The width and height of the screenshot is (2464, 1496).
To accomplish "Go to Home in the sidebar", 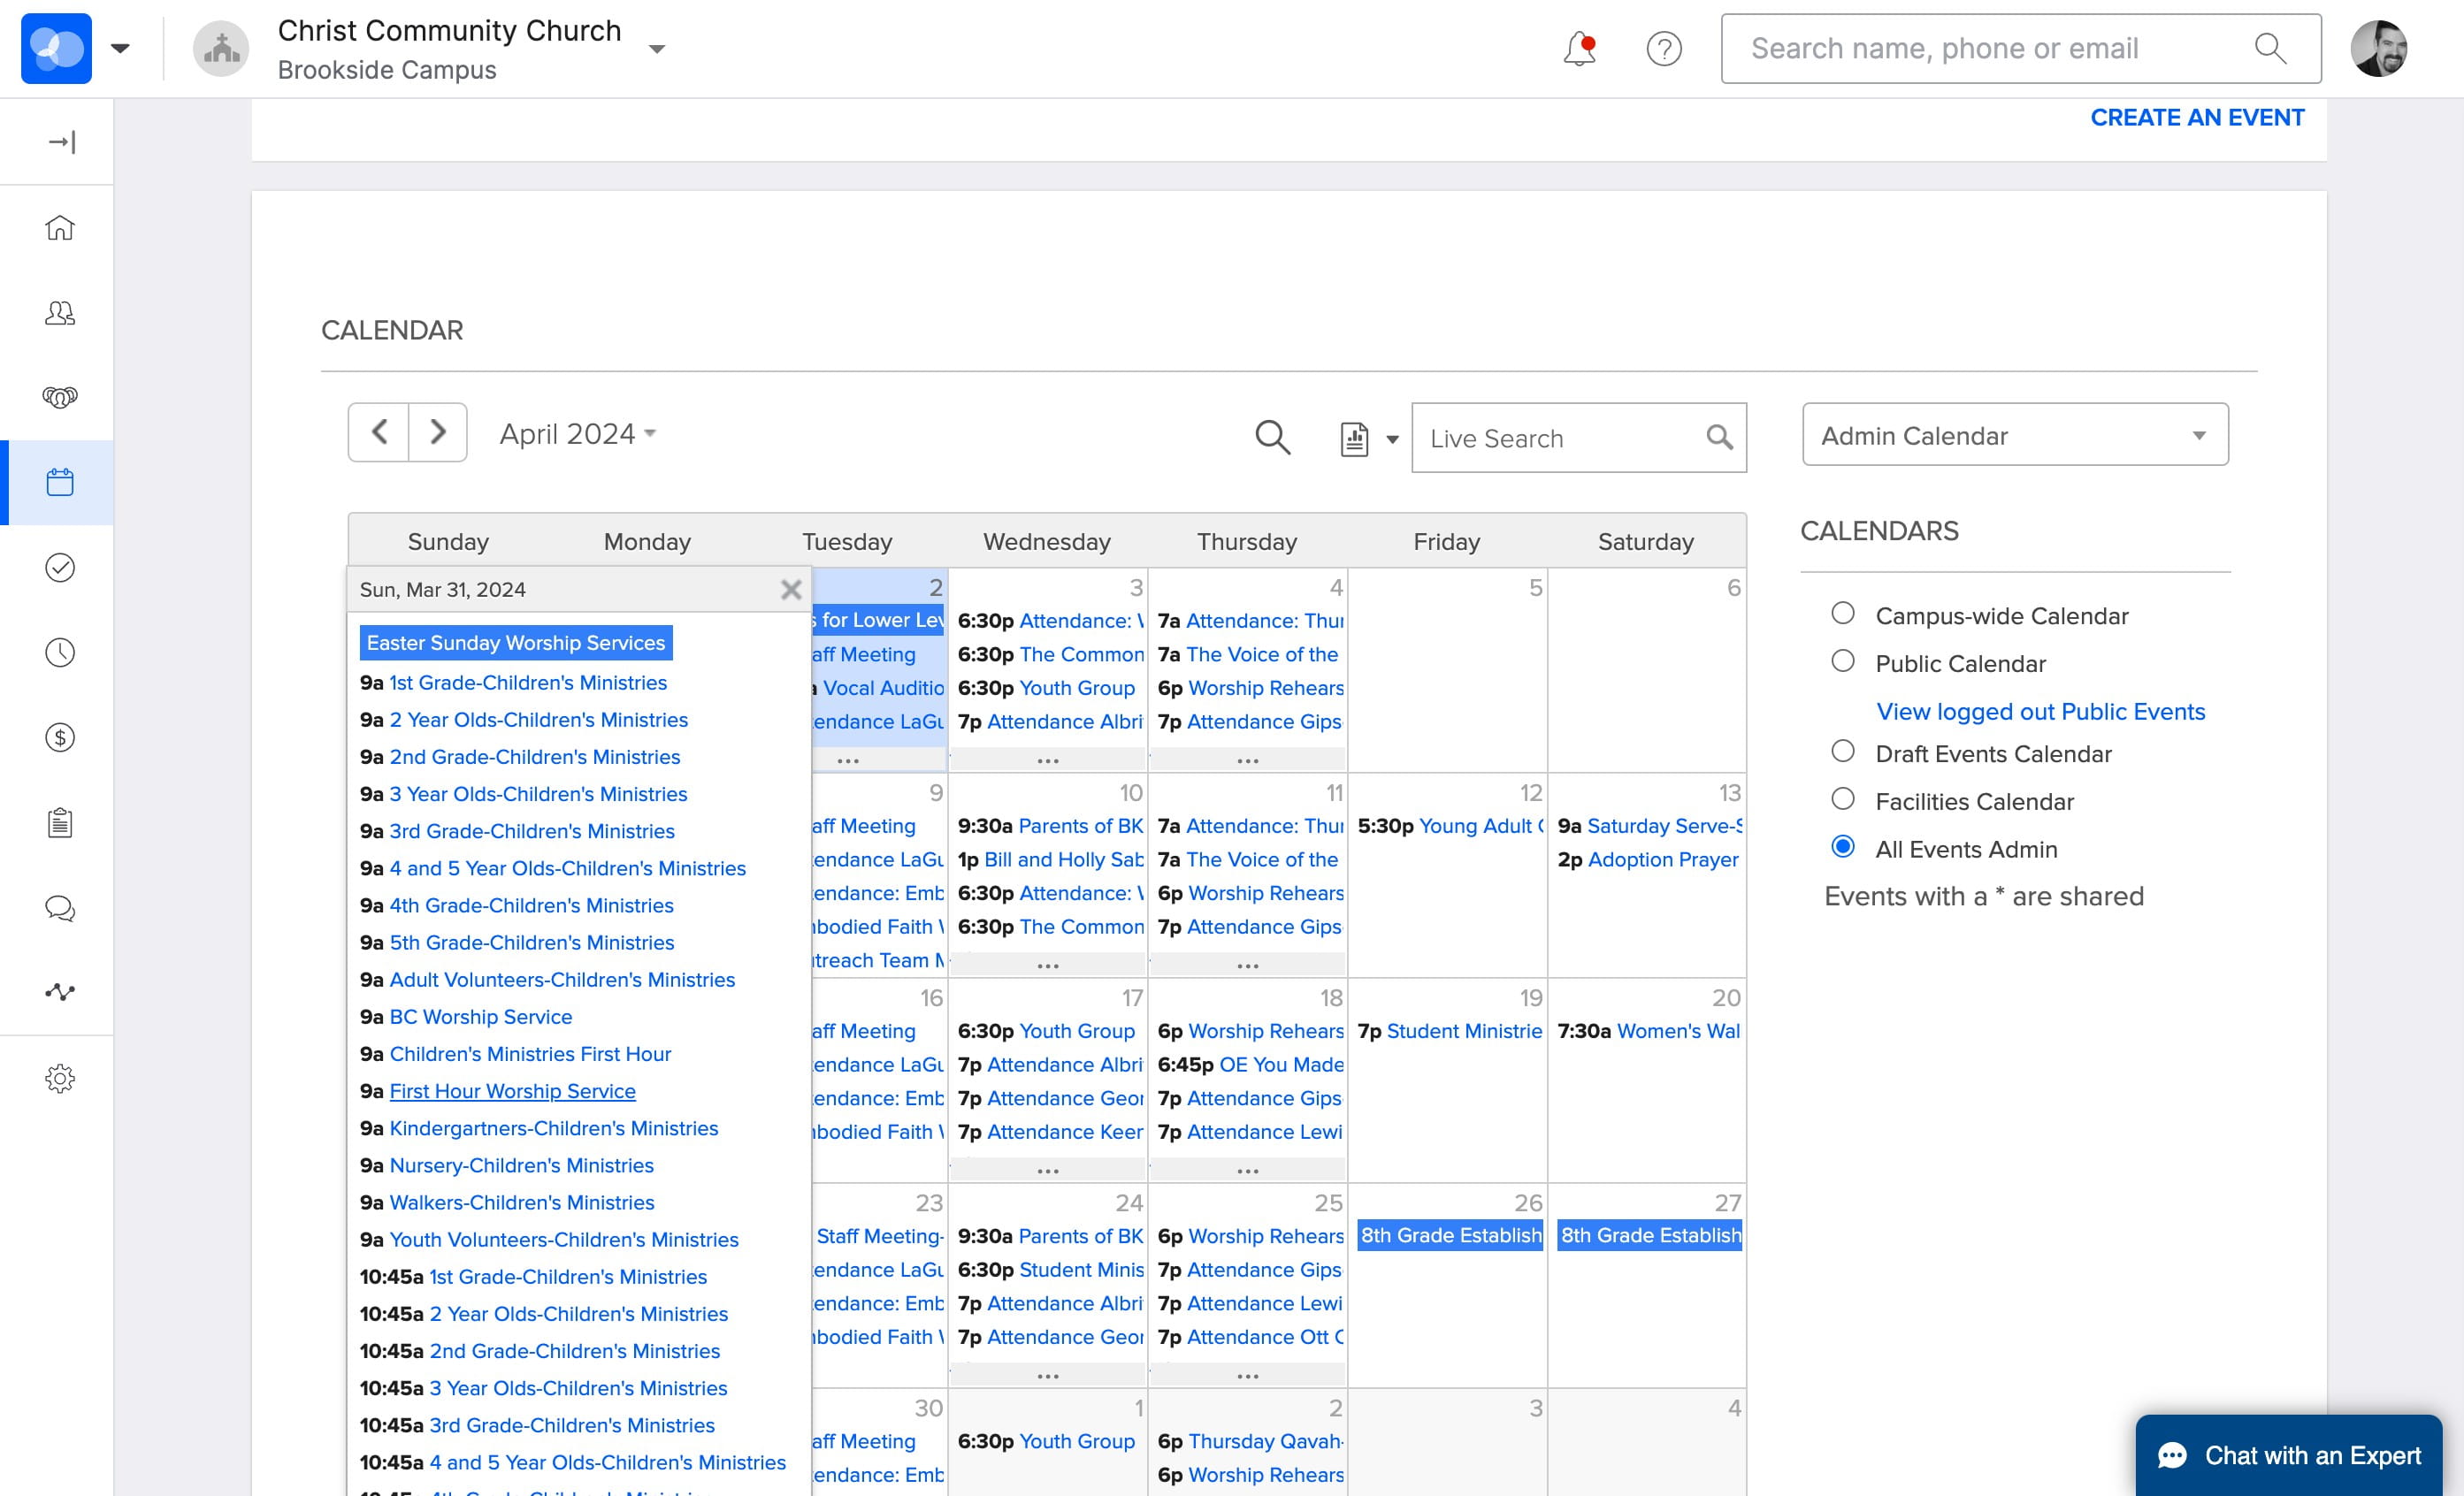I will [x=60, y=228].
